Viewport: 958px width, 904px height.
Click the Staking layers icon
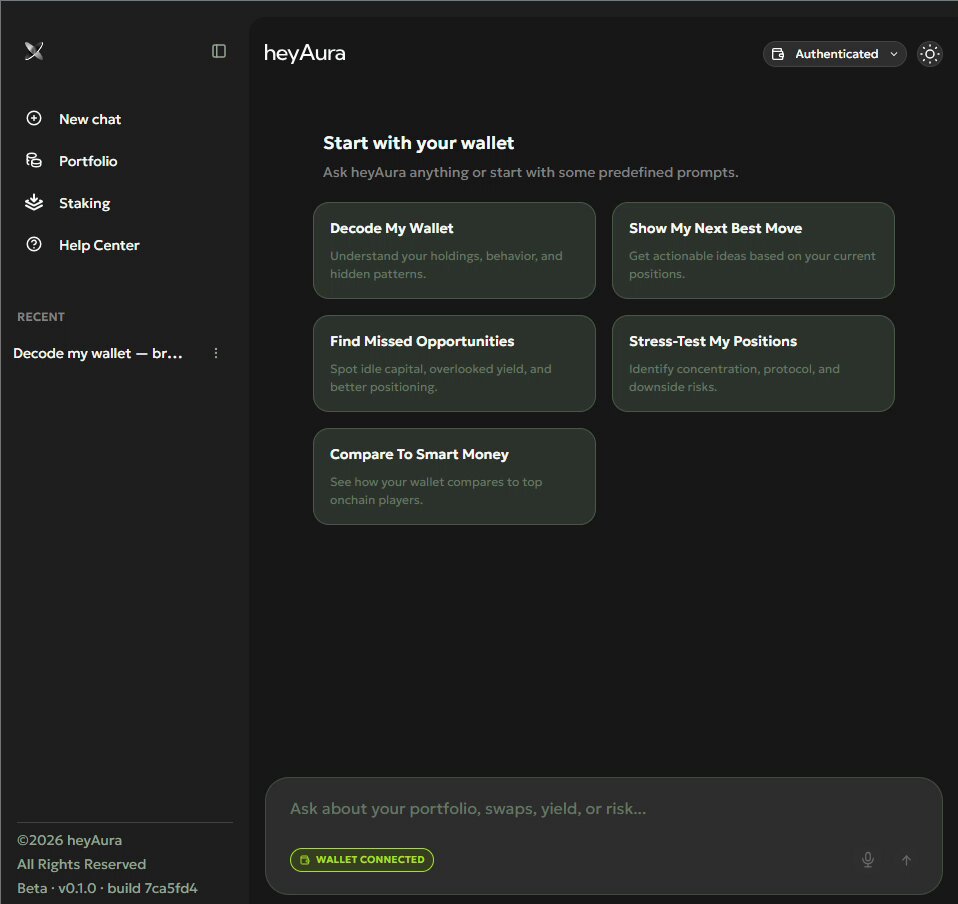tap(34, 202)
